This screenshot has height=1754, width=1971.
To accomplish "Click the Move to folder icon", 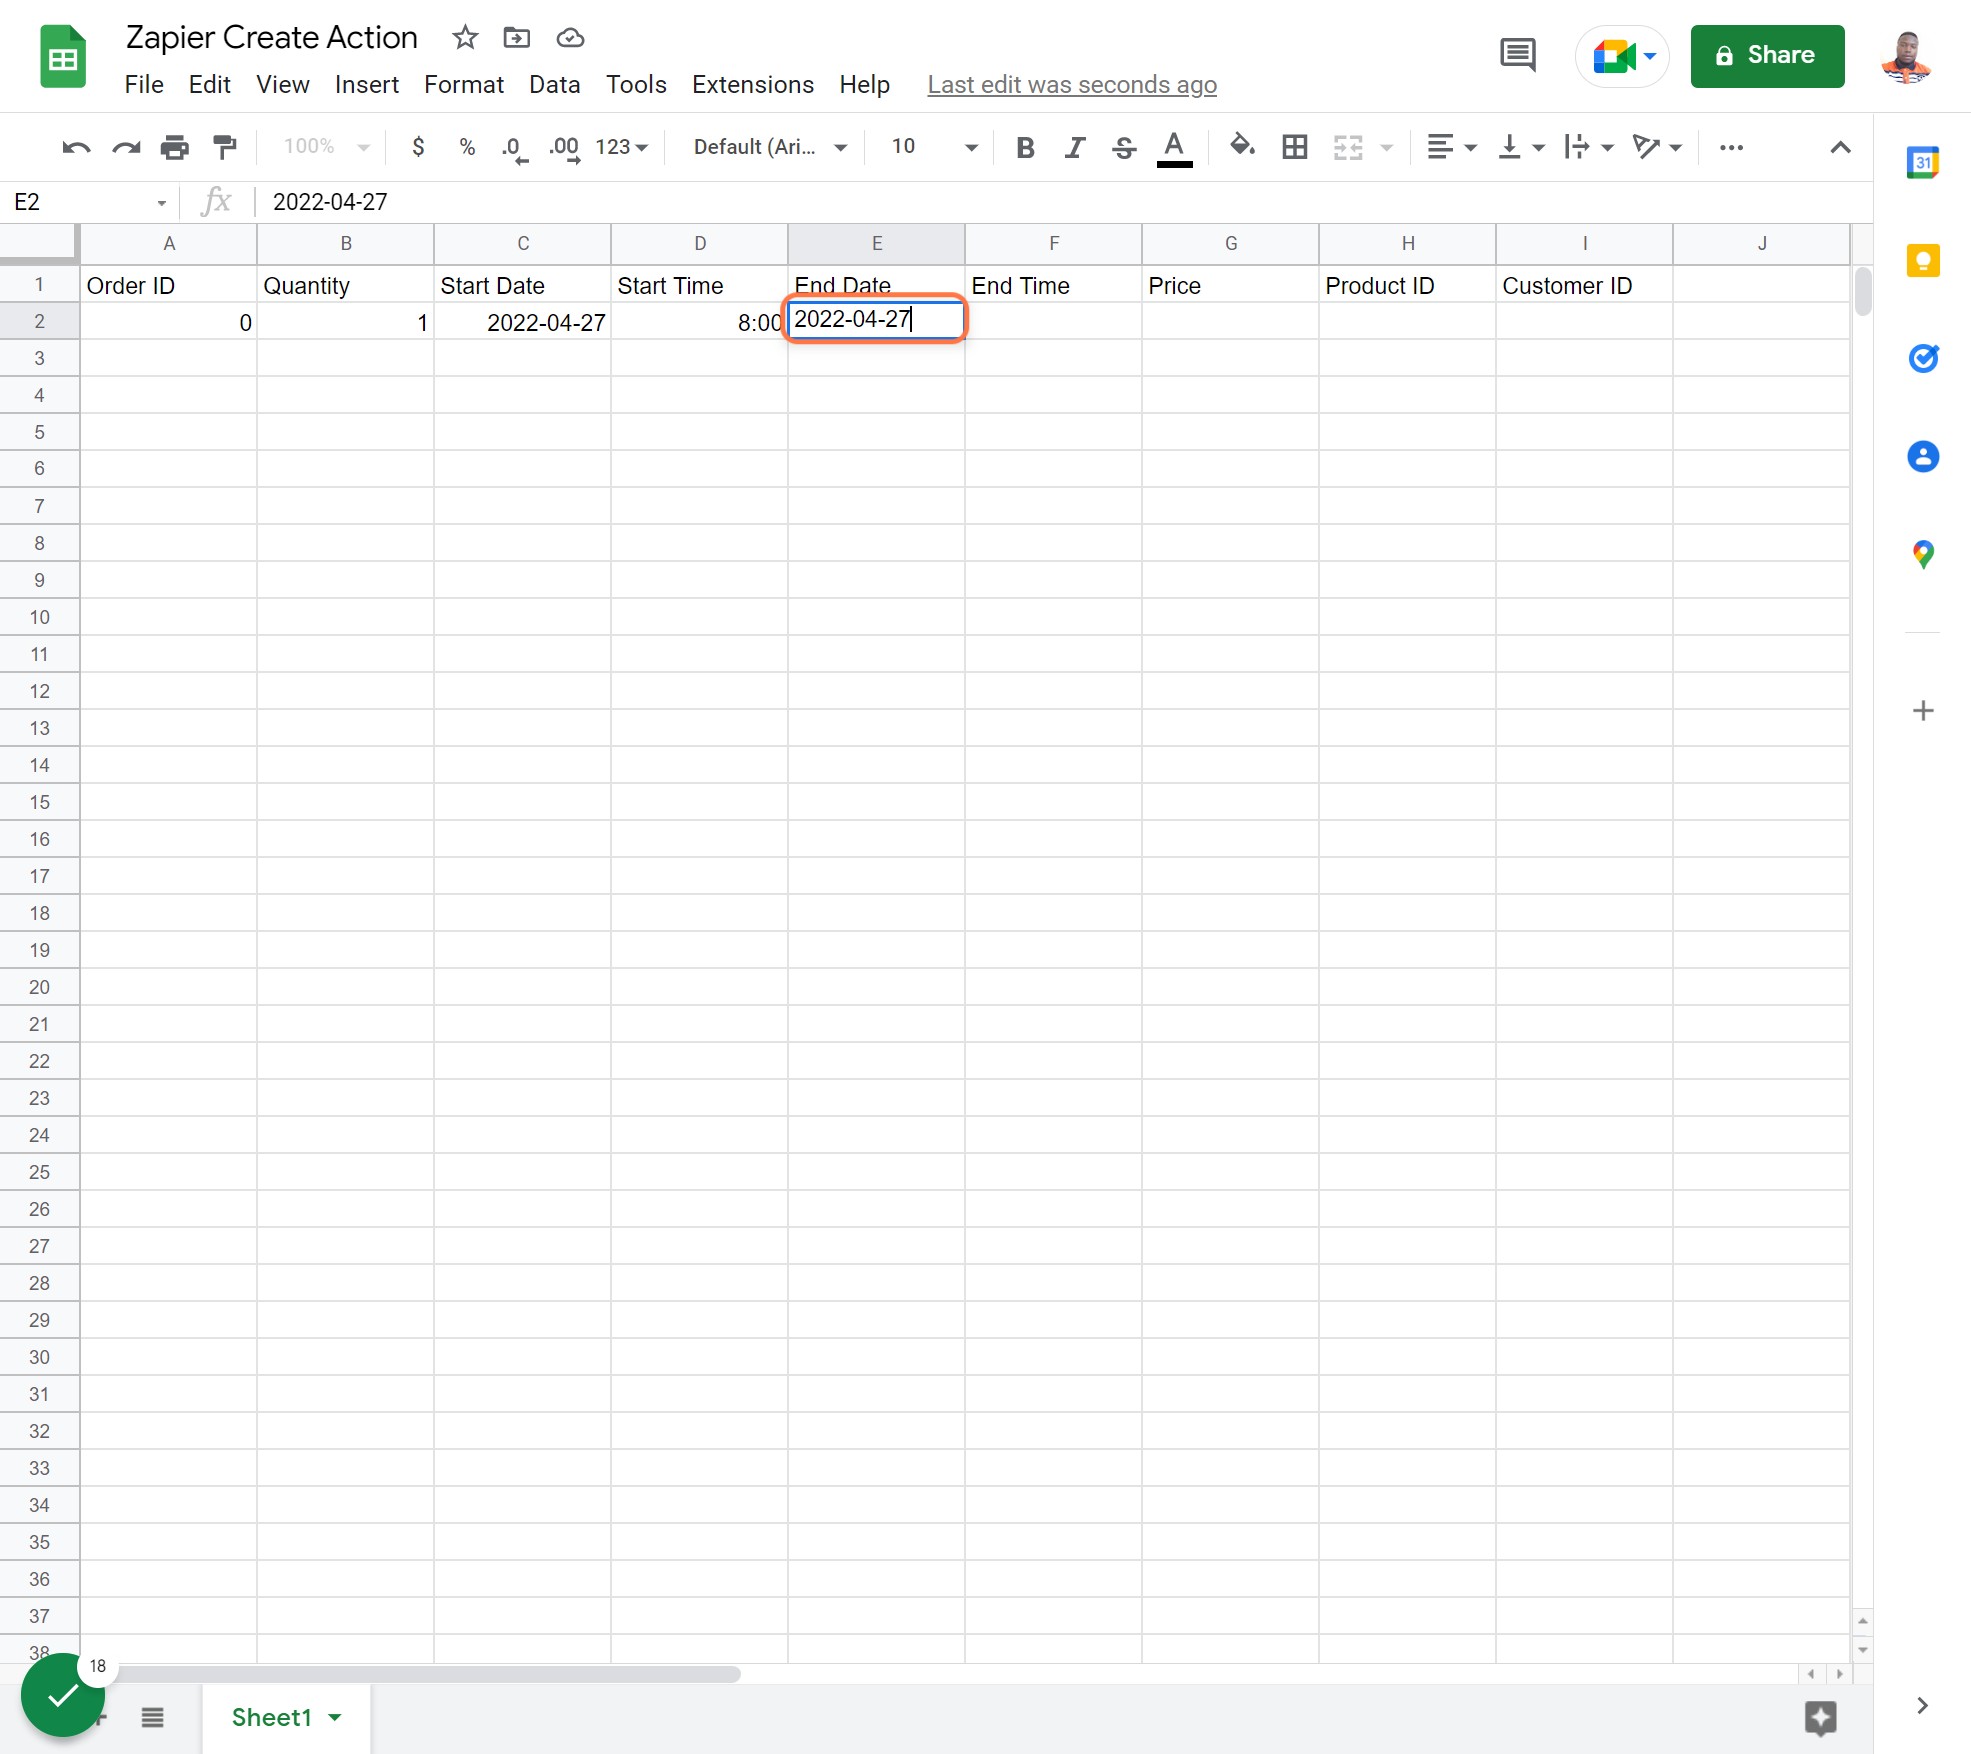I will pos(517,38).
